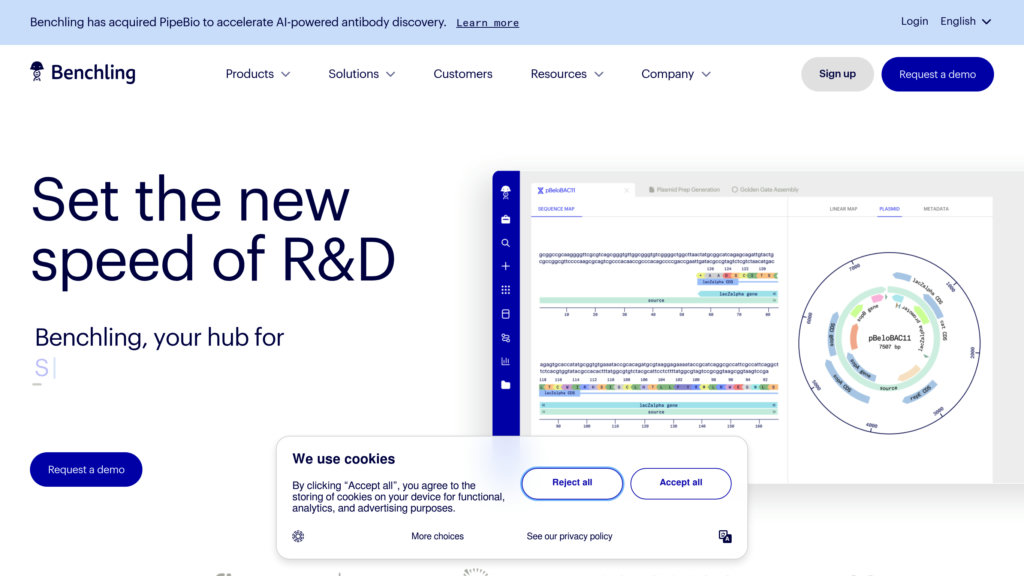Expand the Products dropdown menu

258,74
